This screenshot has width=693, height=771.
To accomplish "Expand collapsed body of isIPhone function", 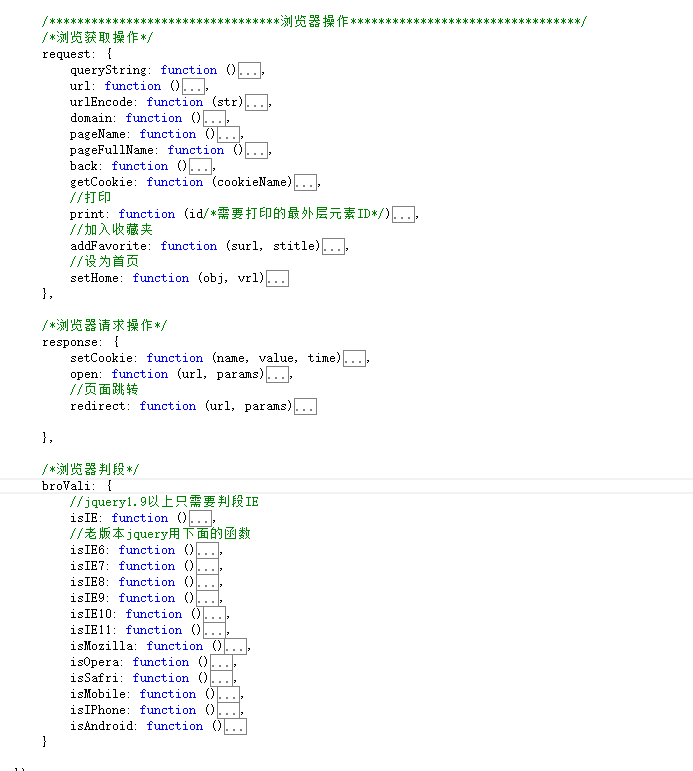I will [x=228, y=711].
